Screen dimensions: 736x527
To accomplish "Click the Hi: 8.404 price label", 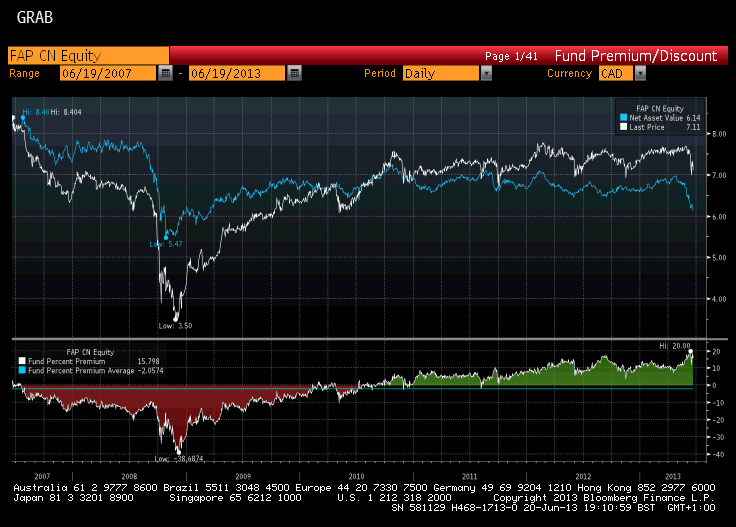I will coord(66,112).
